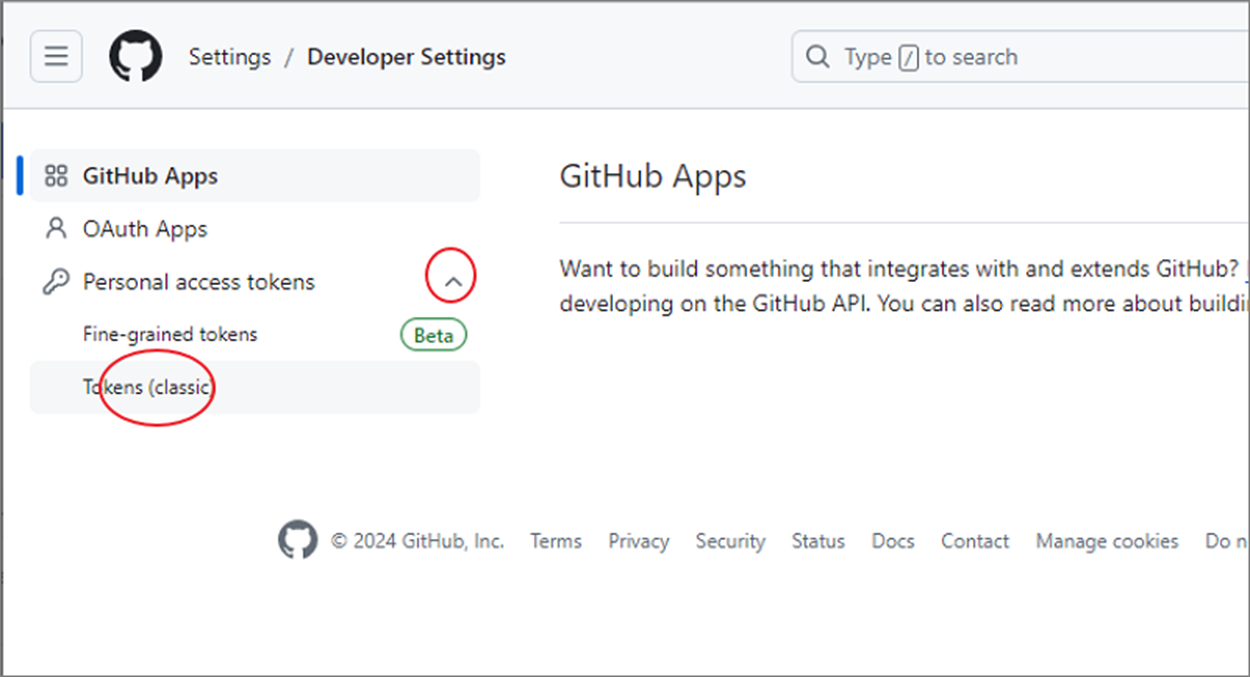Click the Beta badge next to Fine-grained tokens
Viewport: 1250px width, 677px height.
tap(433, 335)
